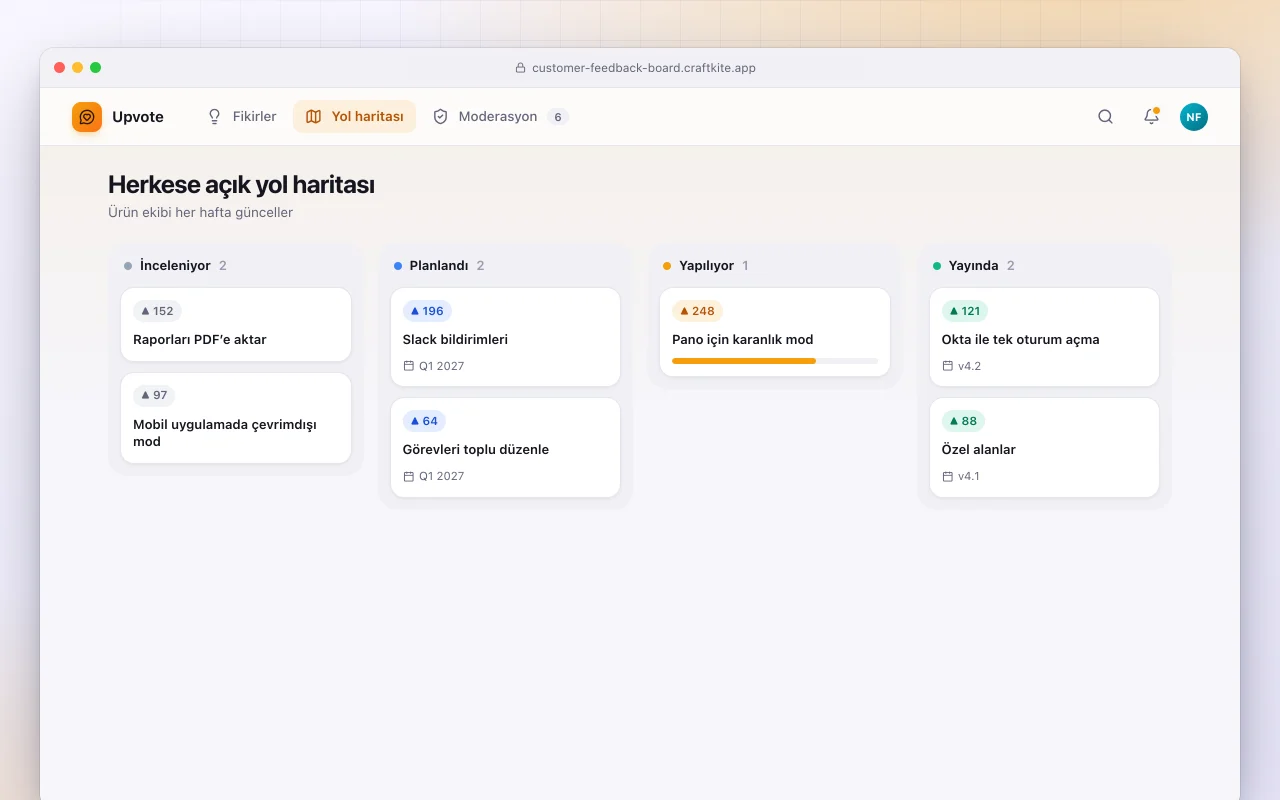Open Okta ile tek oturum açma title
Image resolution: width=1280 pixels, height=800 pixels.
(1020, 340)
